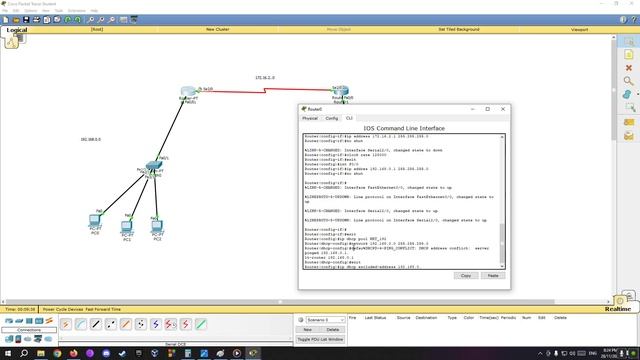Pick the Copper Straight-Through cable
The height and width of the screenshot is (360, 640).
(96, 324)
